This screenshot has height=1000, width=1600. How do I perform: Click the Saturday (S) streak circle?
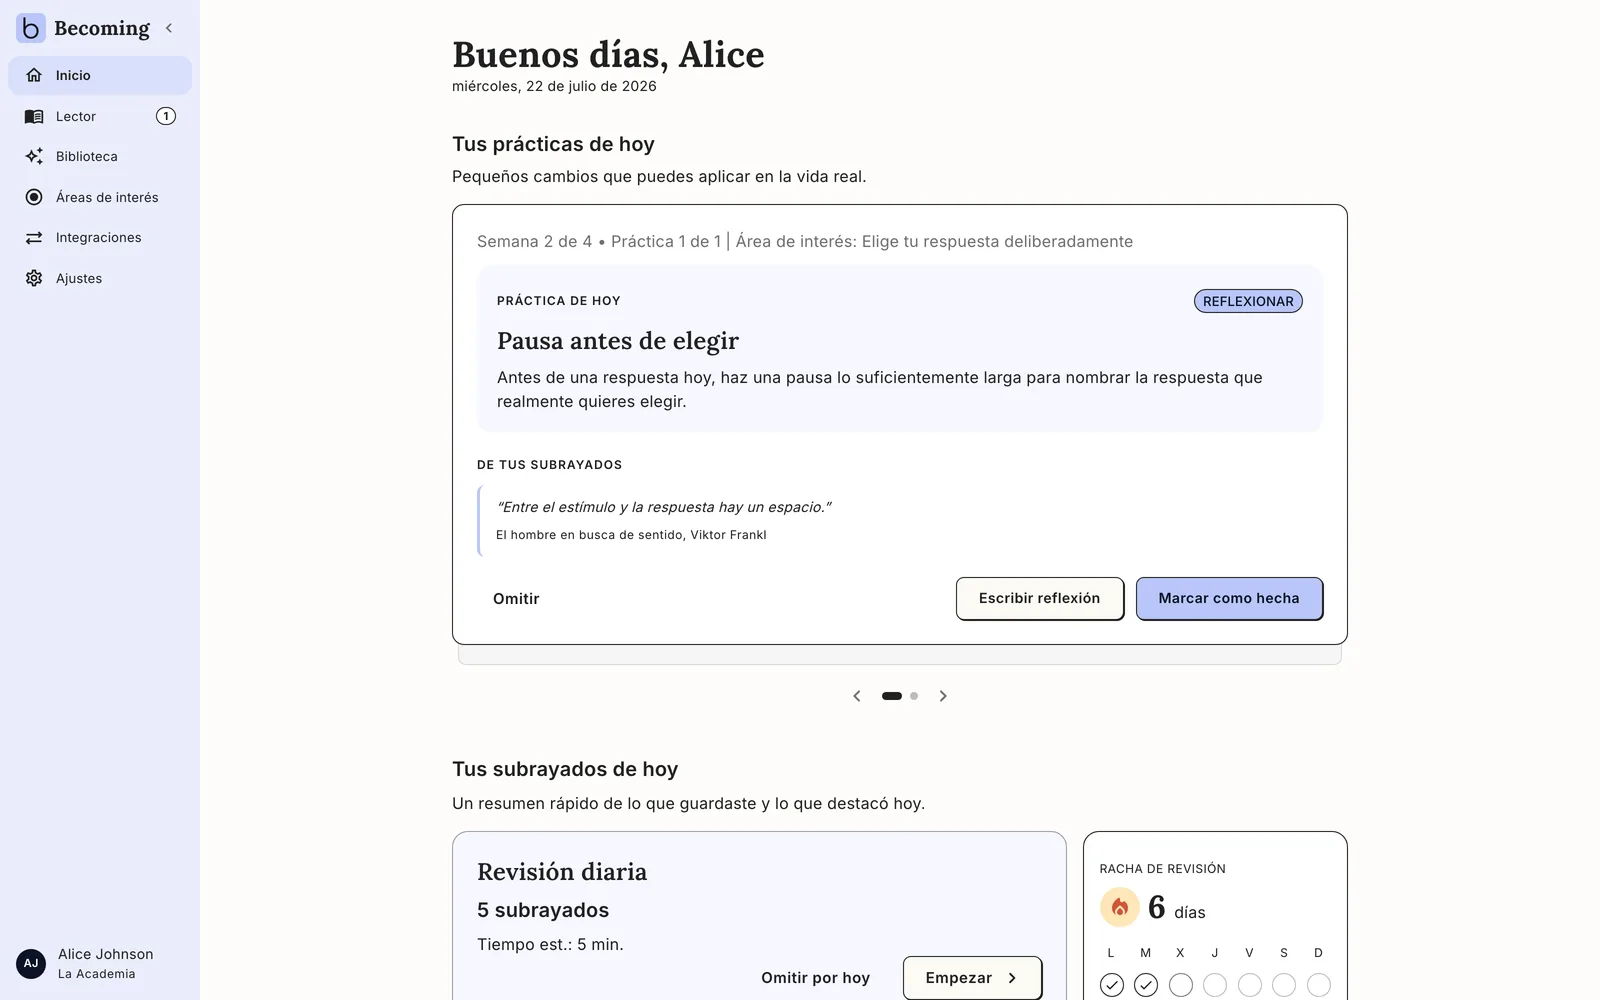click(x=1284, y=985)
